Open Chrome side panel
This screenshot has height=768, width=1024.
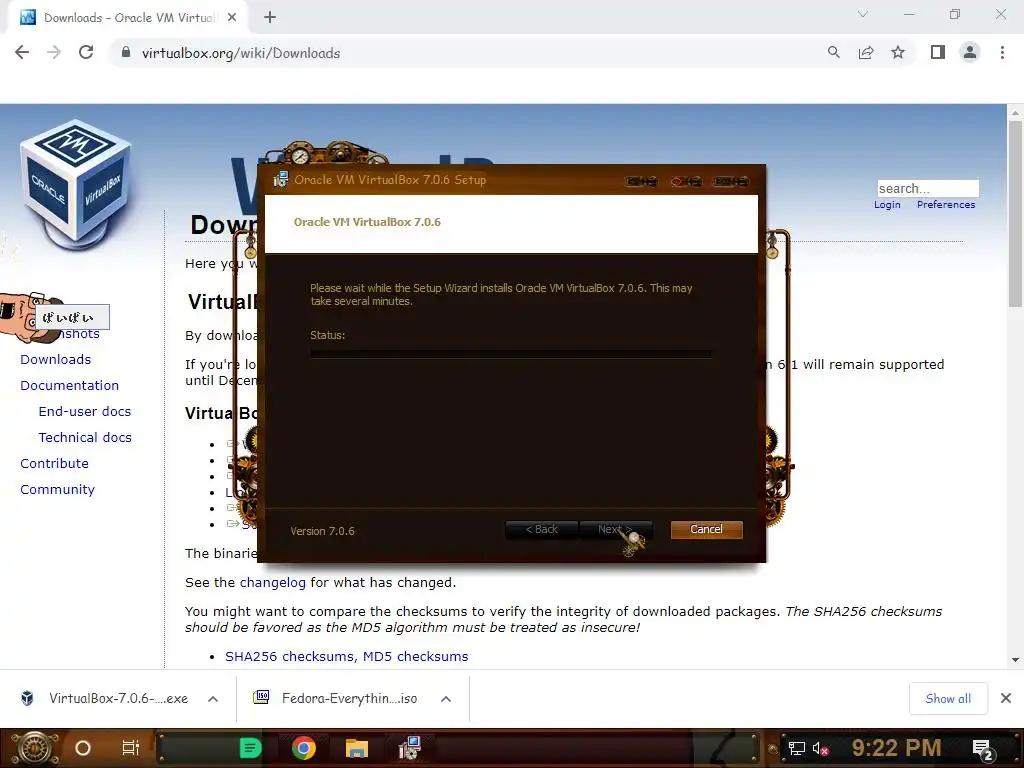pos(938,53)
